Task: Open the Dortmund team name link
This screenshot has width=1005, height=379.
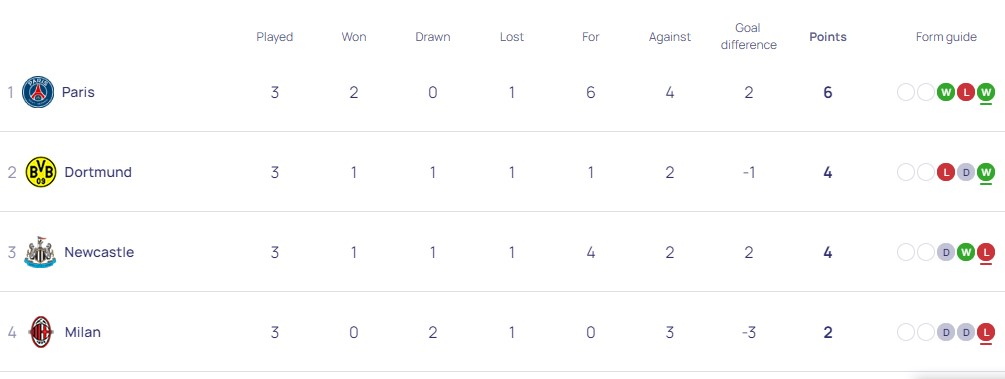Action: click(x=98, y=172)
